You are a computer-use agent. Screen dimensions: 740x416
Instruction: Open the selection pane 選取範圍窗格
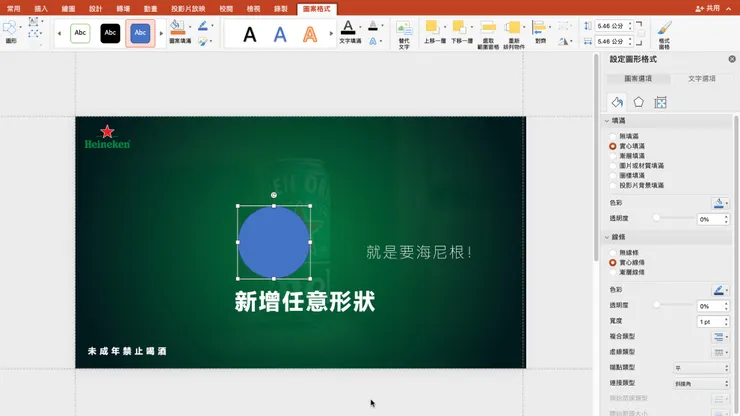[x=488, y=34]
